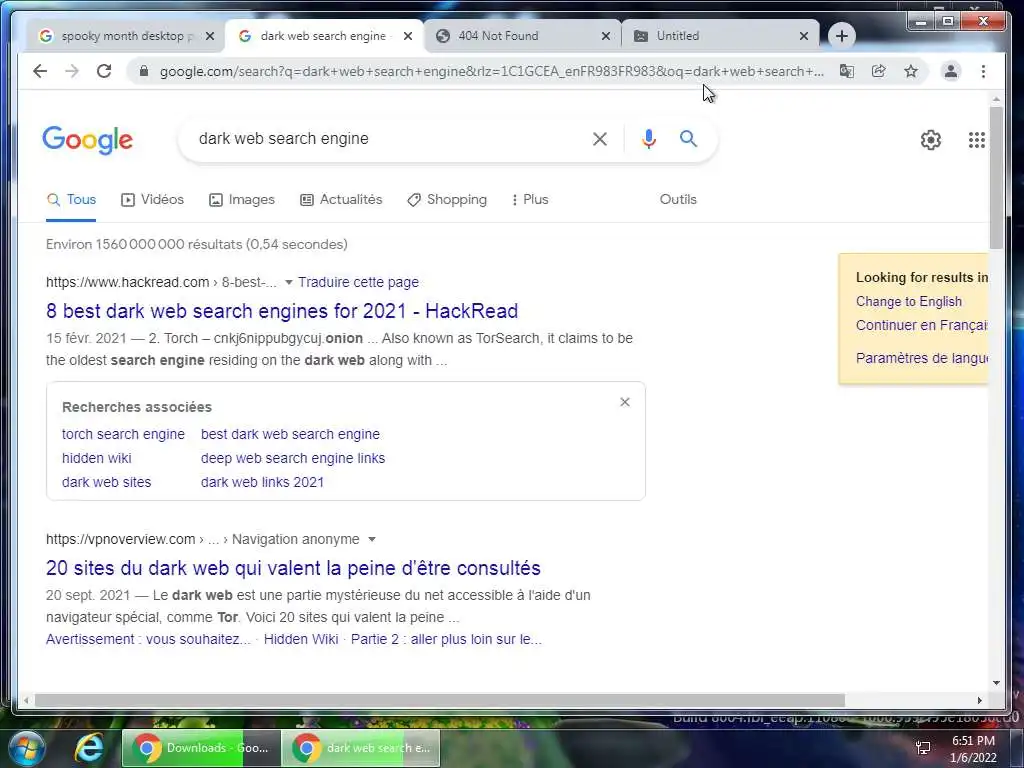
Task: Click scrollbar down arrow
Action: click(996, 683)
